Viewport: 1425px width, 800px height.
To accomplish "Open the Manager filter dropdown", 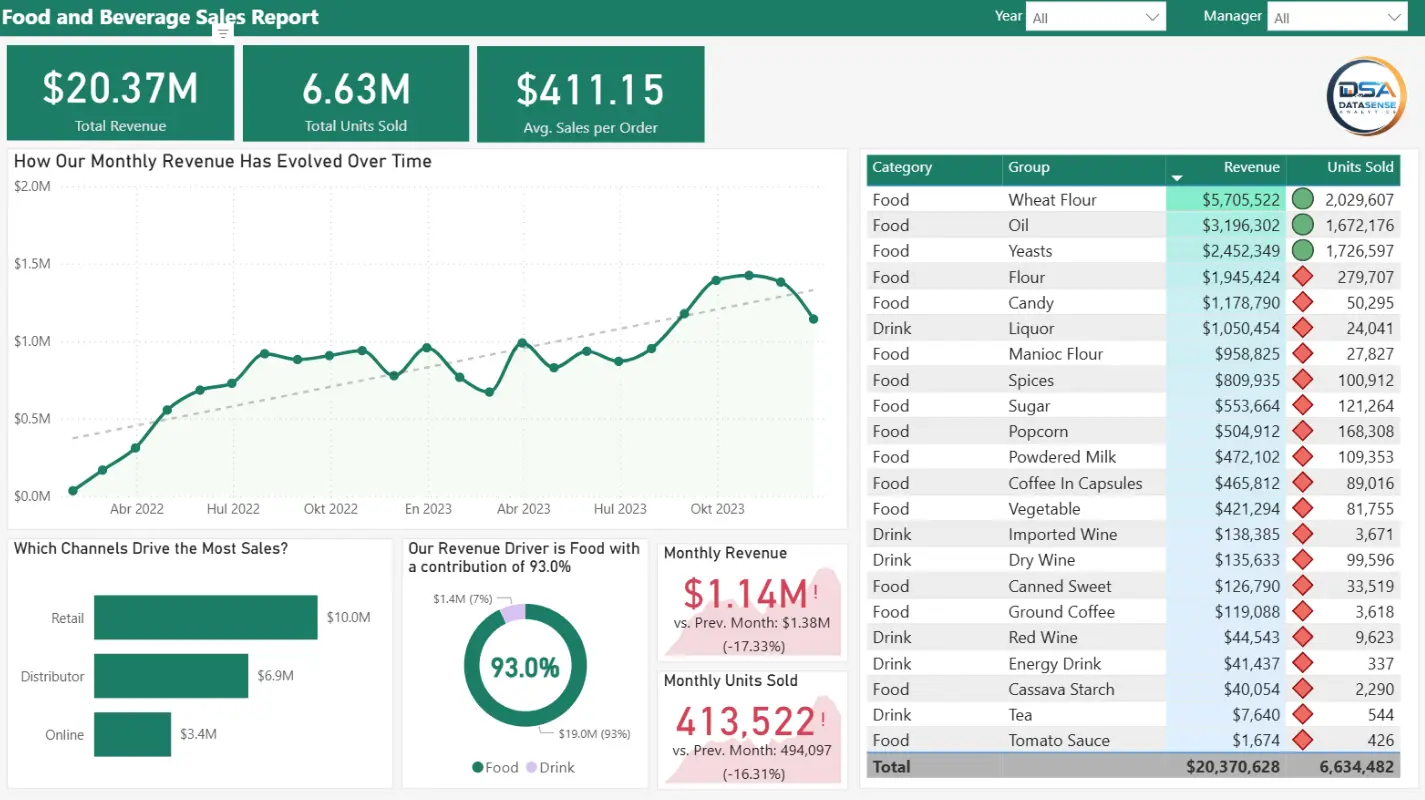I will (1337, 18).
